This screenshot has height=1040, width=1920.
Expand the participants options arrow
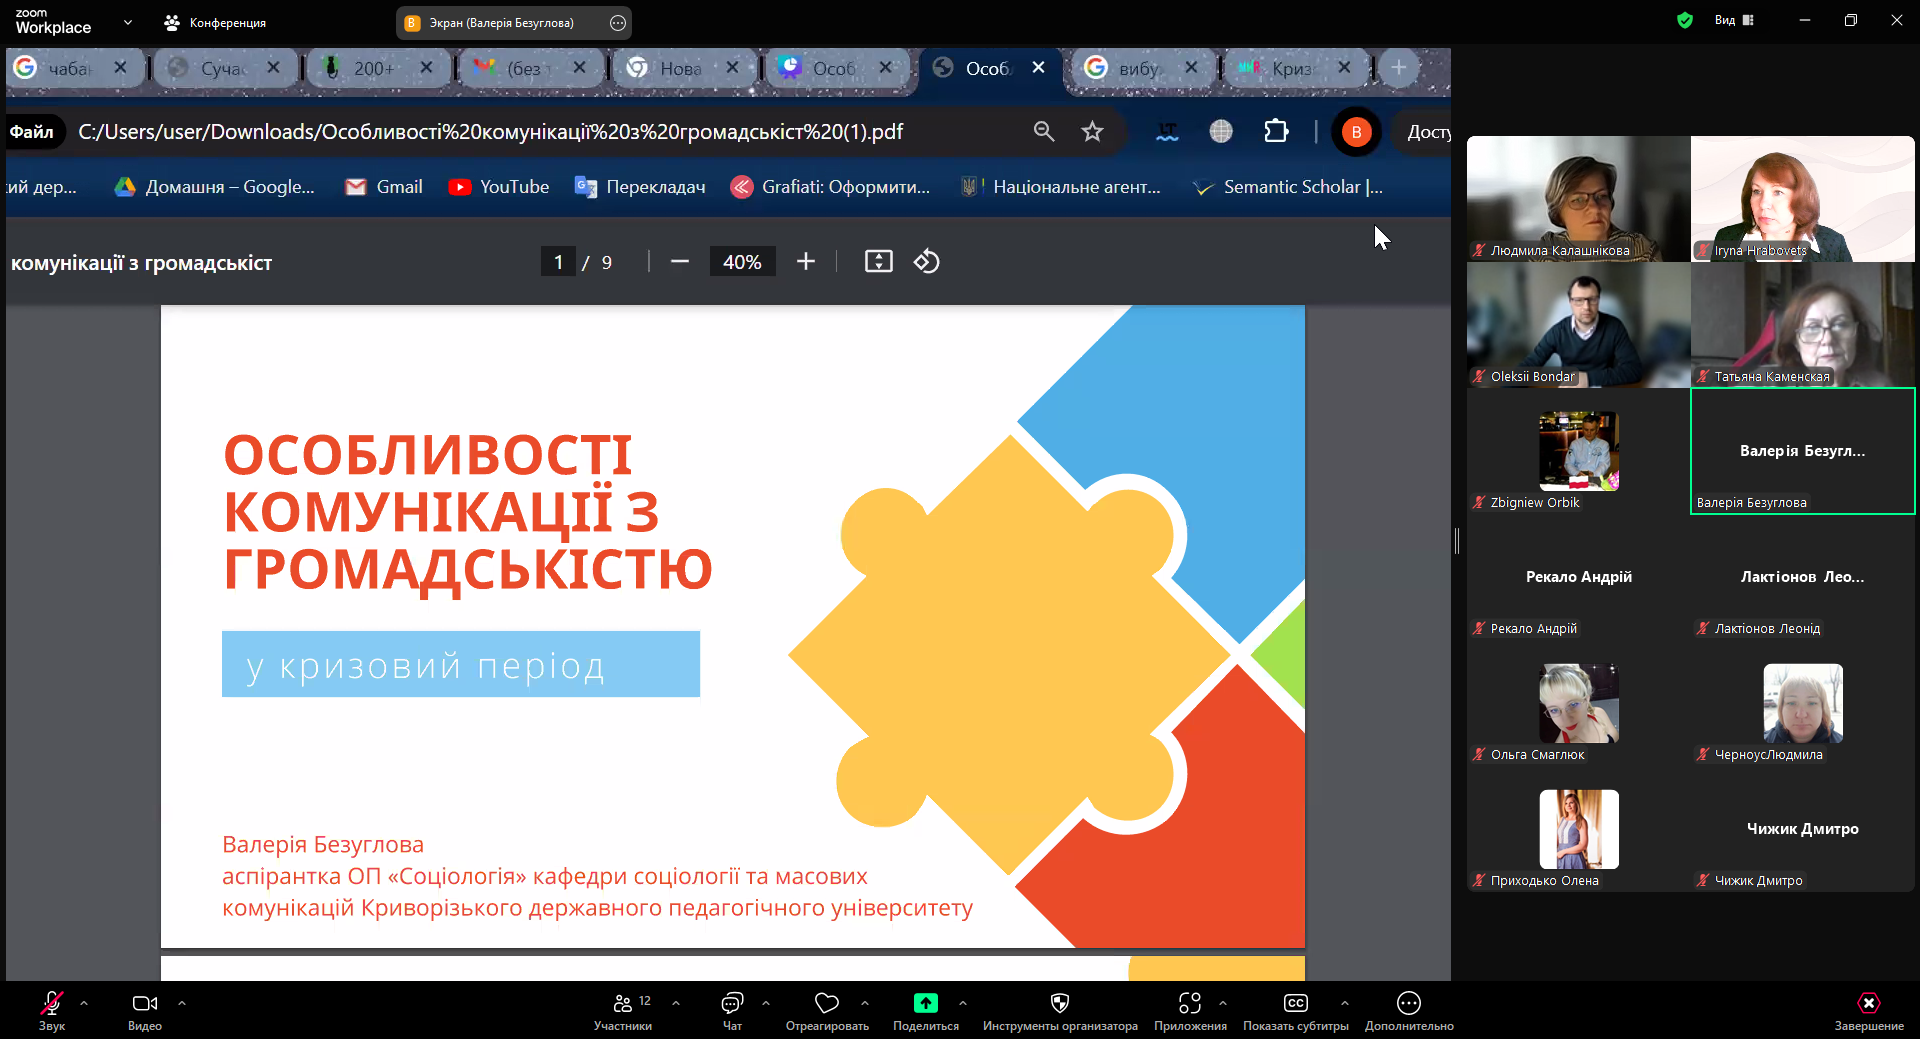(676, 1002)
